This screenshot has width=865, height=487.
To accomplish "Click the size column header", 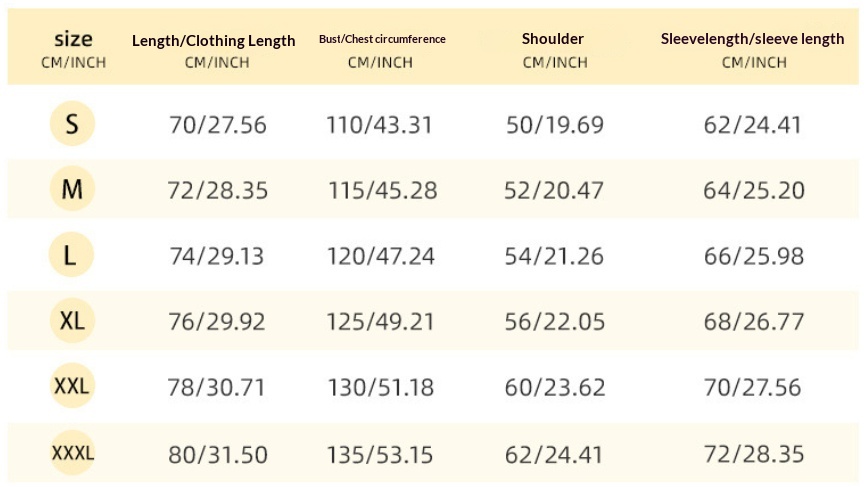I will point(73,40).
